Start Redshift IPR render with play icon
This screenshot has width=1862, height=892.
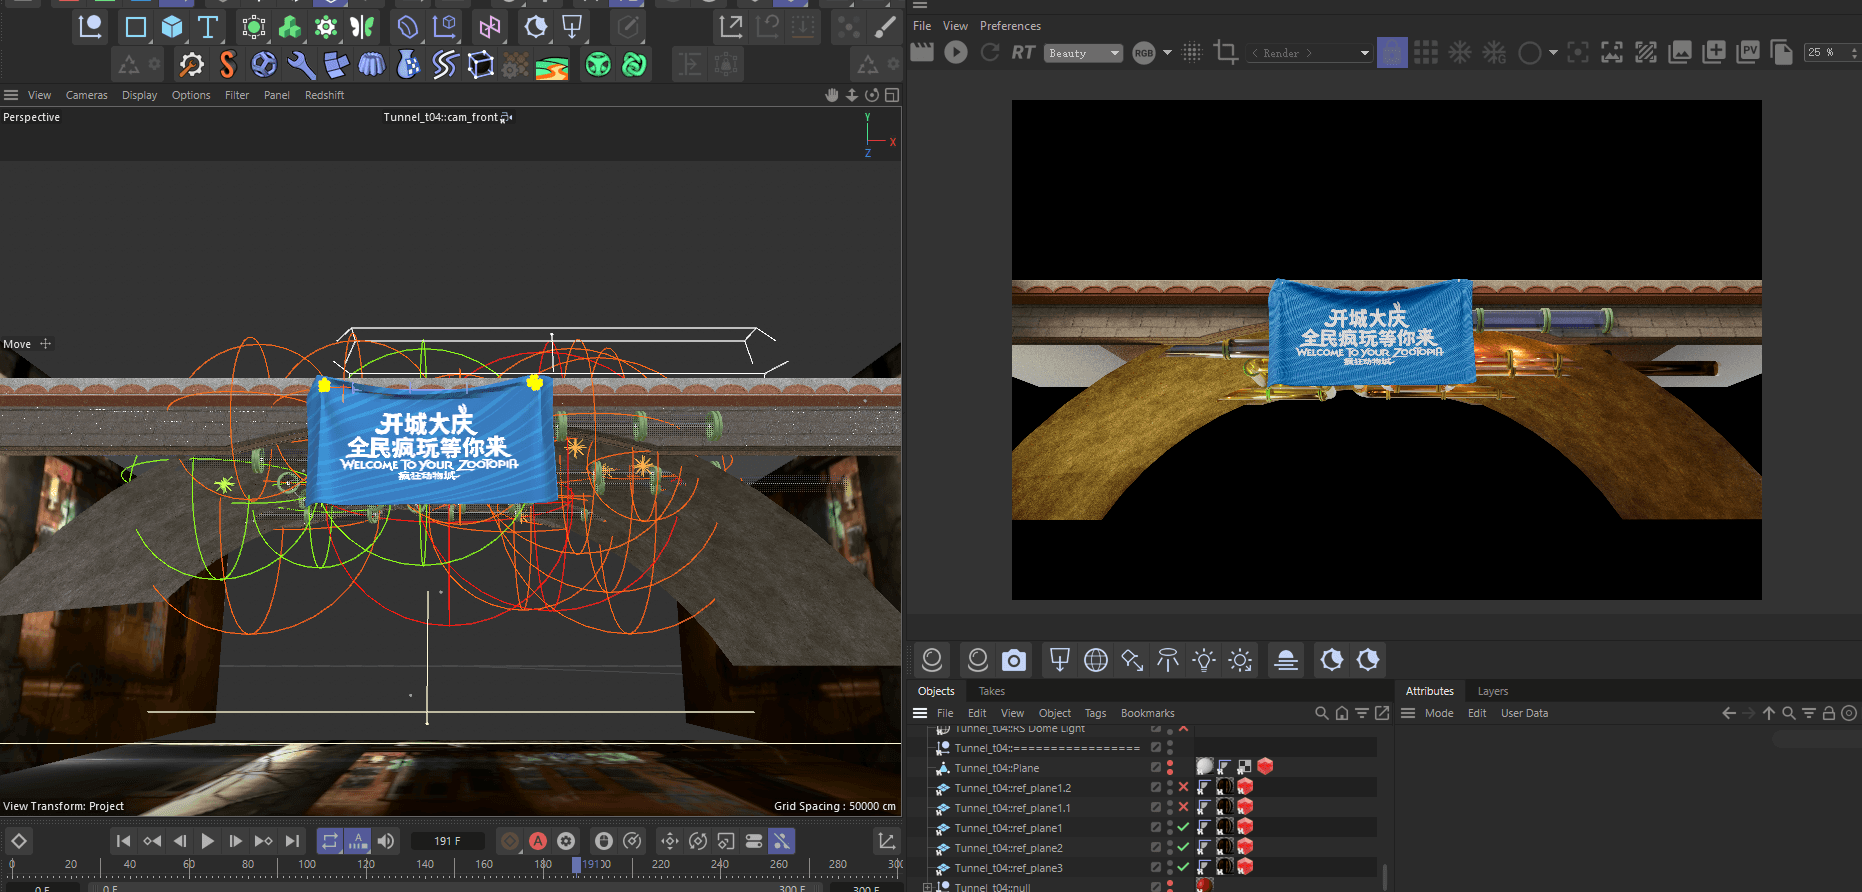(956, 52)
